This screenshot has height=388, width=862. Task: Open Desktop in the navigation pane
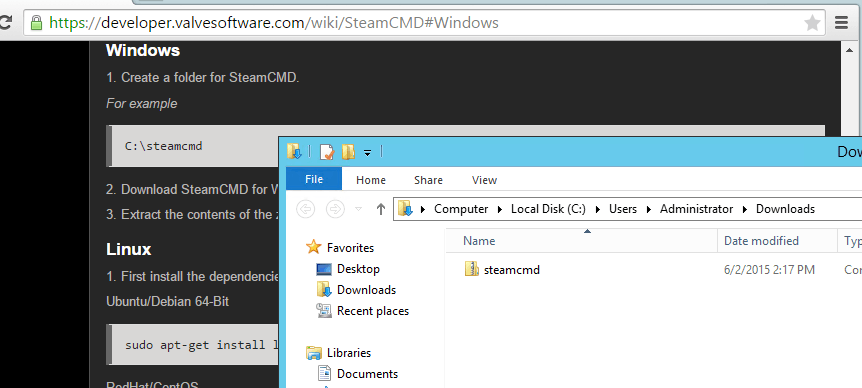tap(358, 269)
